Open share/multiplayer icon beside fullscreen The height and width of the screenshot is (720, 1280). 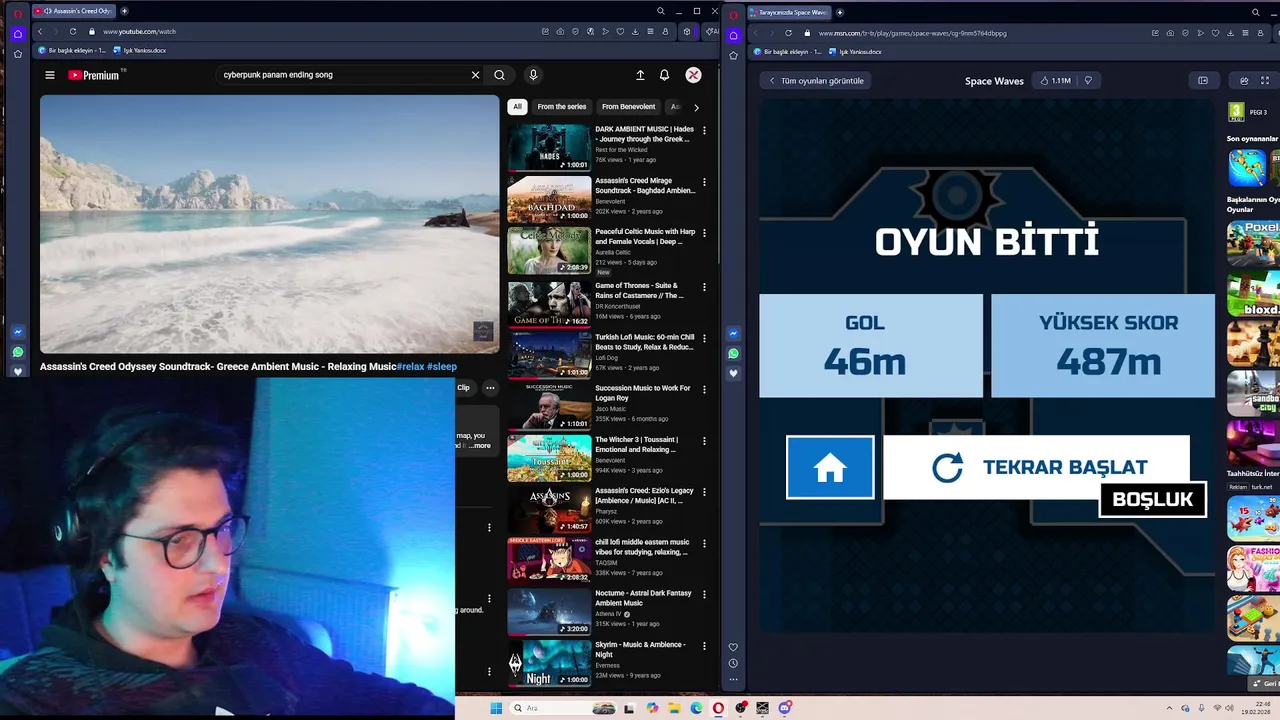click(1244, 81)
